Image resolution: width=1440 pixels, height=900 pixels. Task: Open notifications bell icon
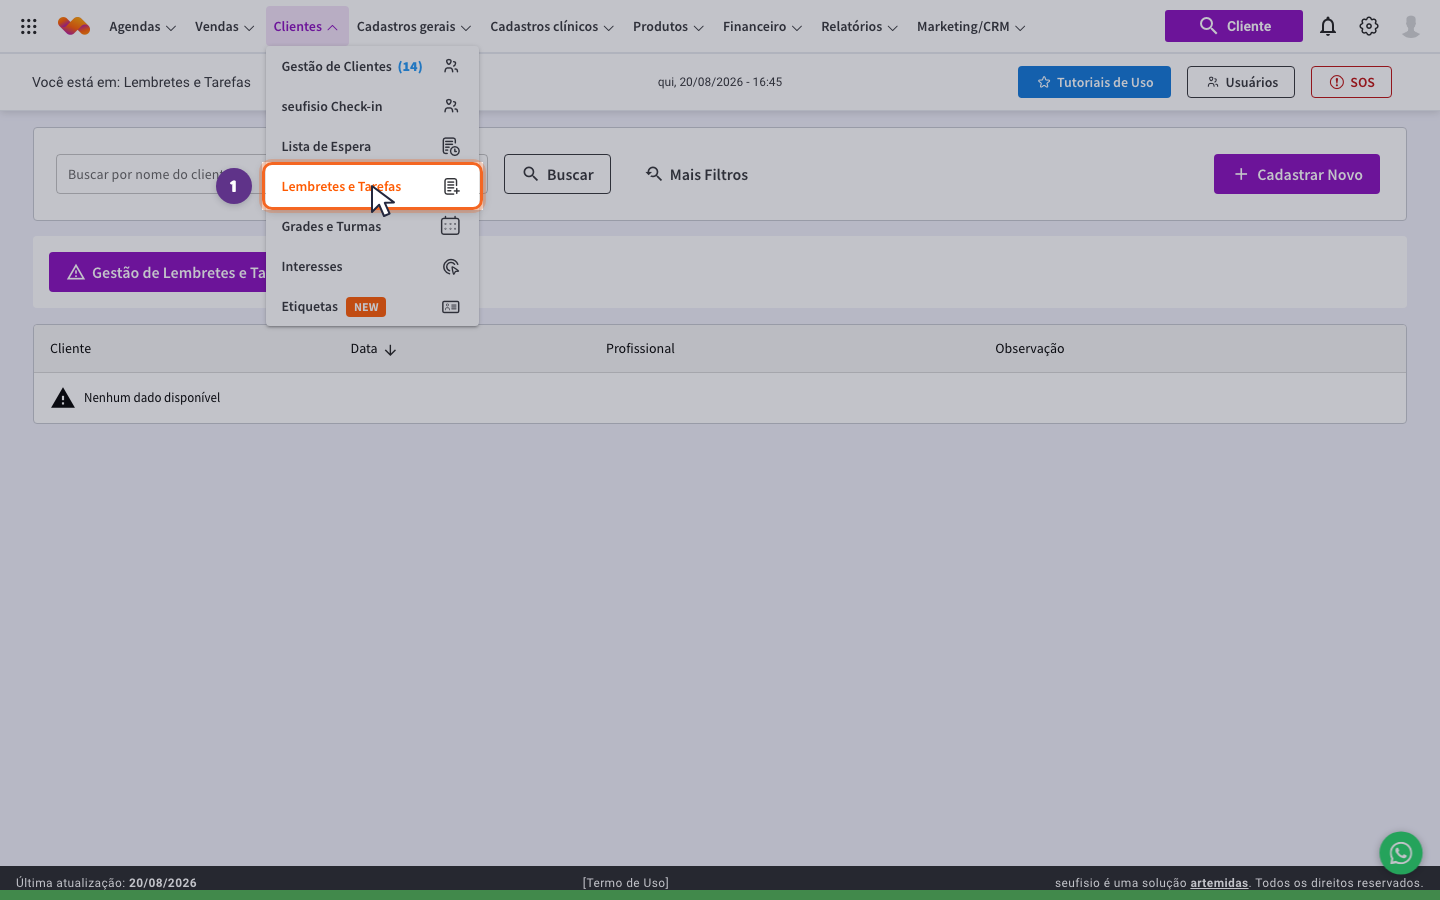pyautogui.click(x=1328, y=27)
